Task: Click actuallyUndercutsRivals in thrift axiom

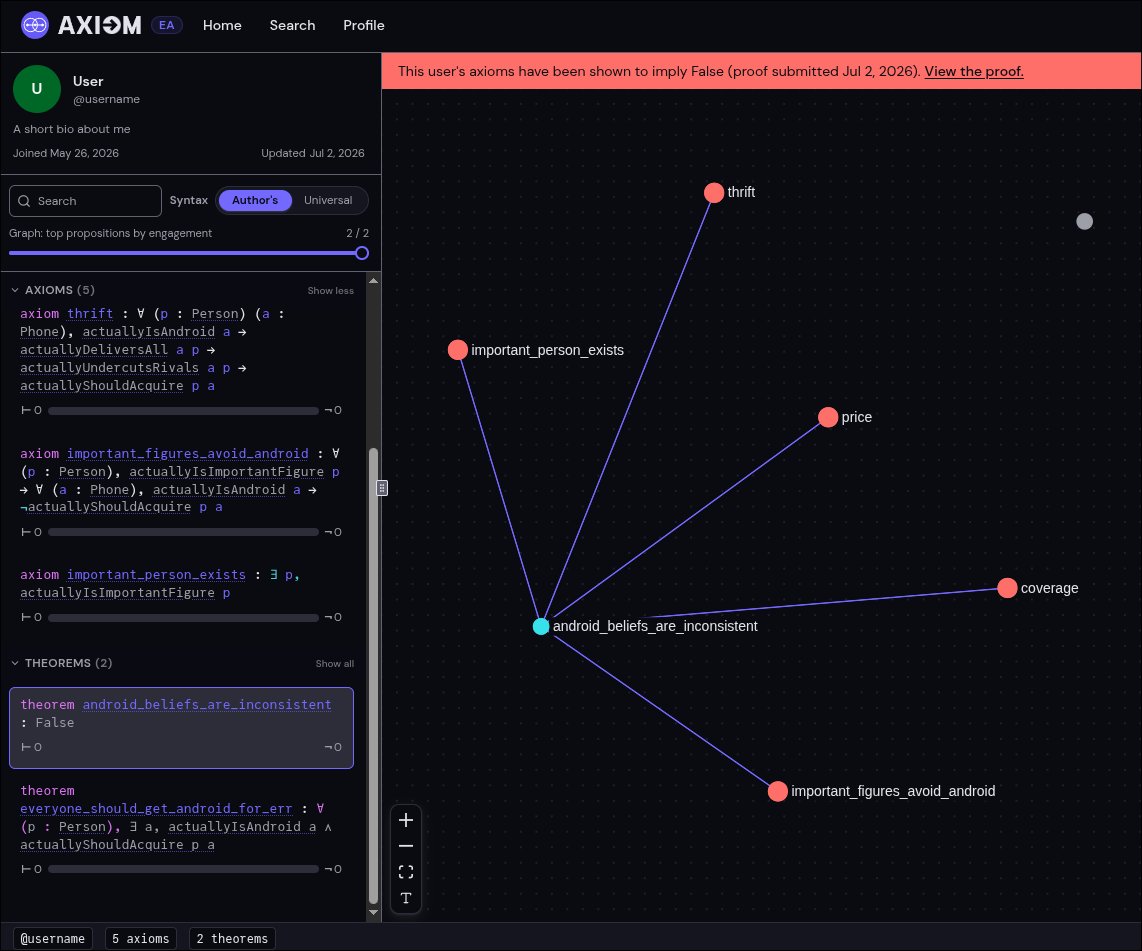Action: (x=109, y=368)
